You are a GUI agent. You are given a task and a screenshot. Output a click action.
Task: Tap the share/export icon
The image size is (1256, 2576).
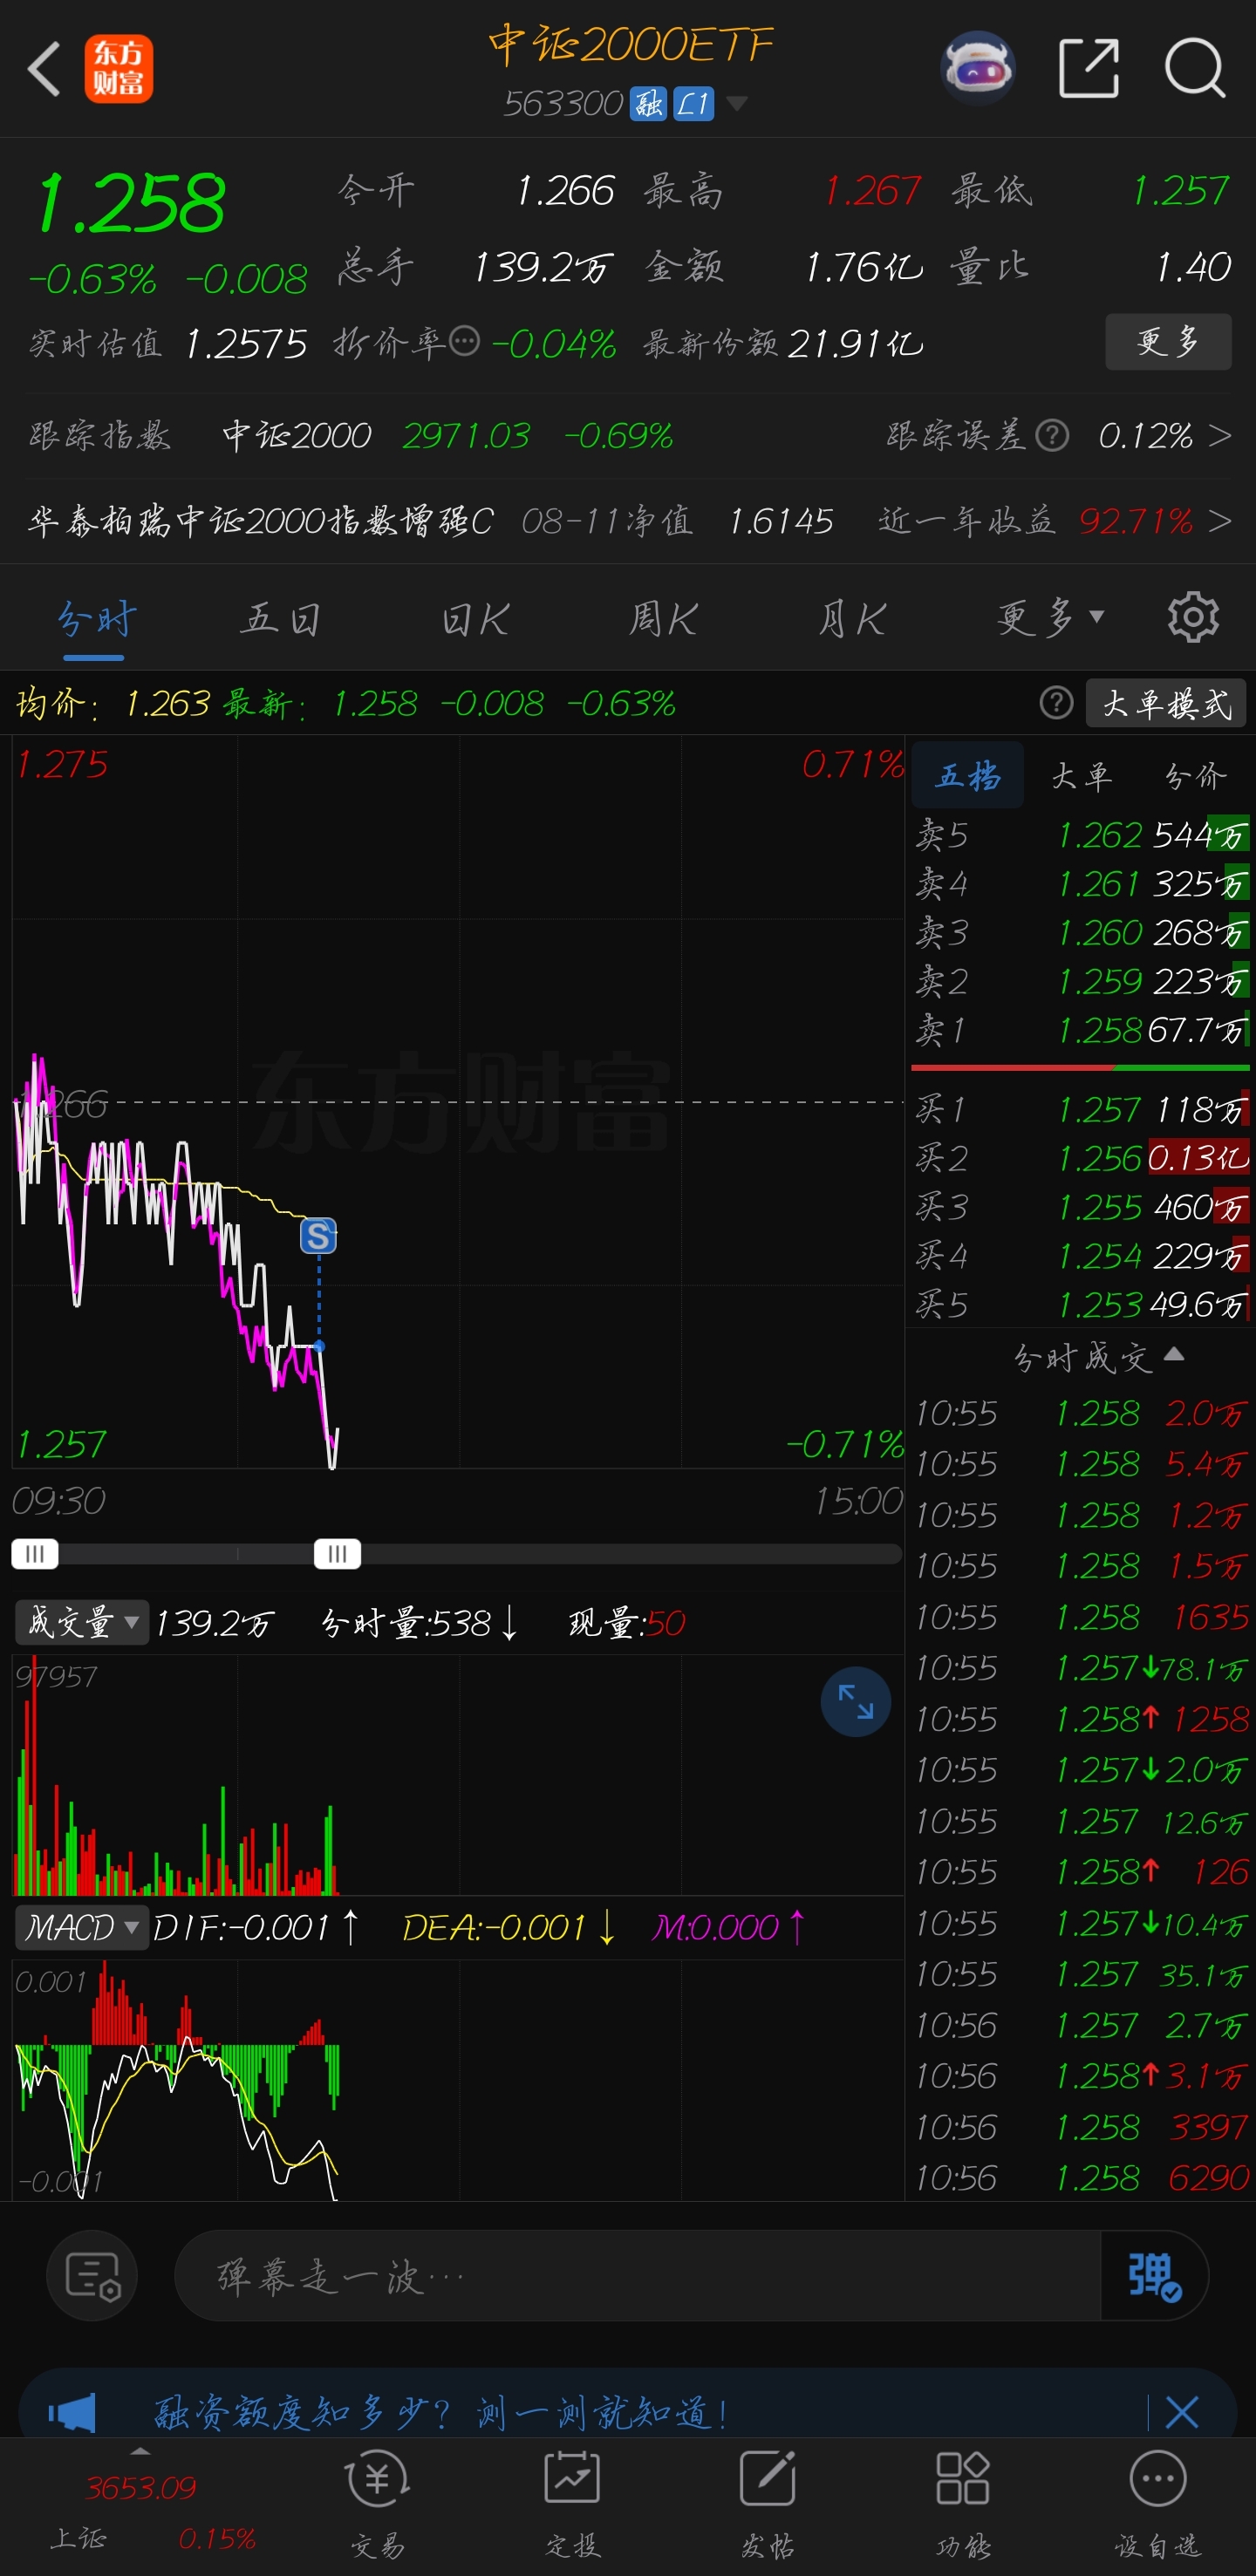point(1089,69)
